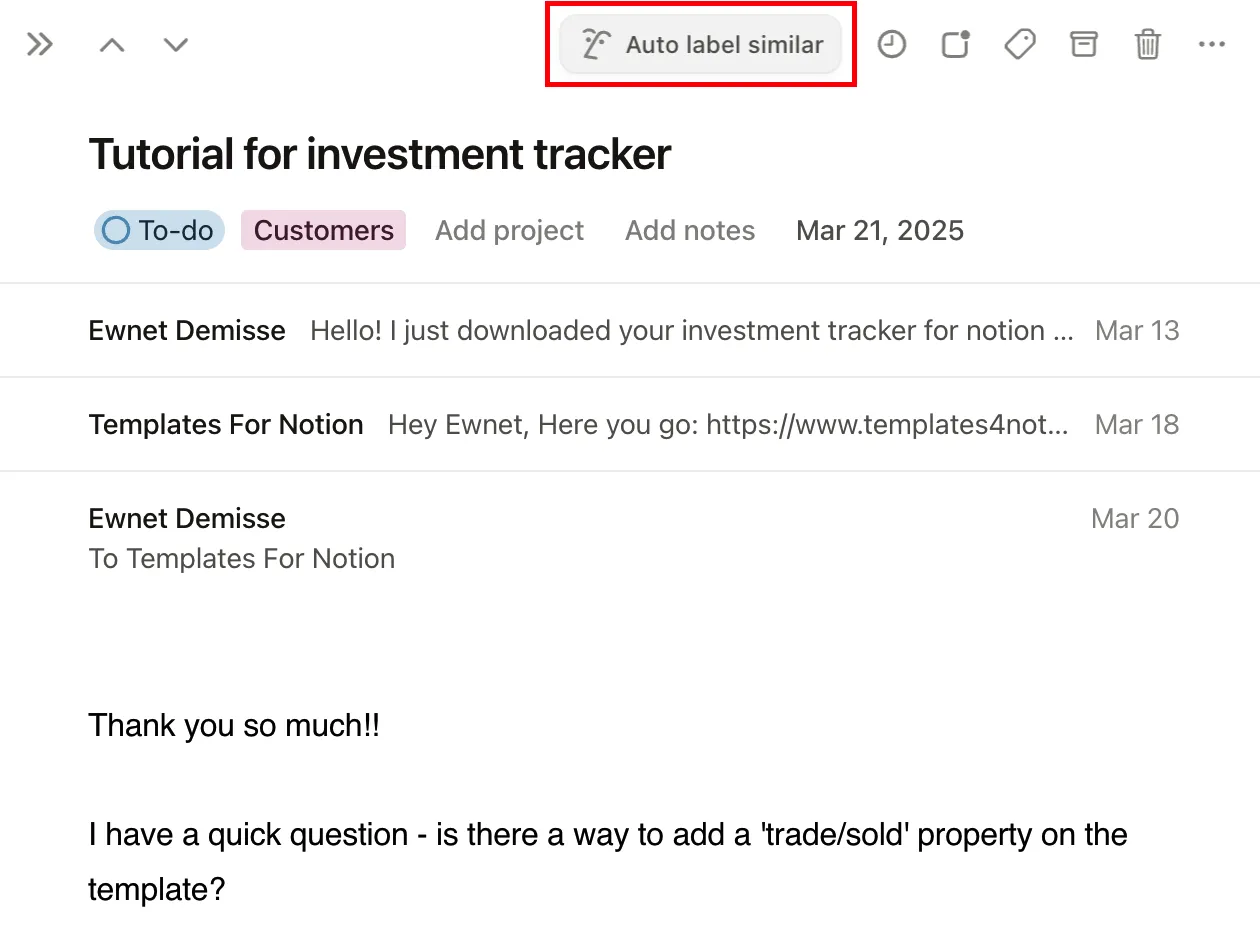The image size is (1260, 928).
Task: Go to next thread with down chevron
Action: [x=176, y=44]
